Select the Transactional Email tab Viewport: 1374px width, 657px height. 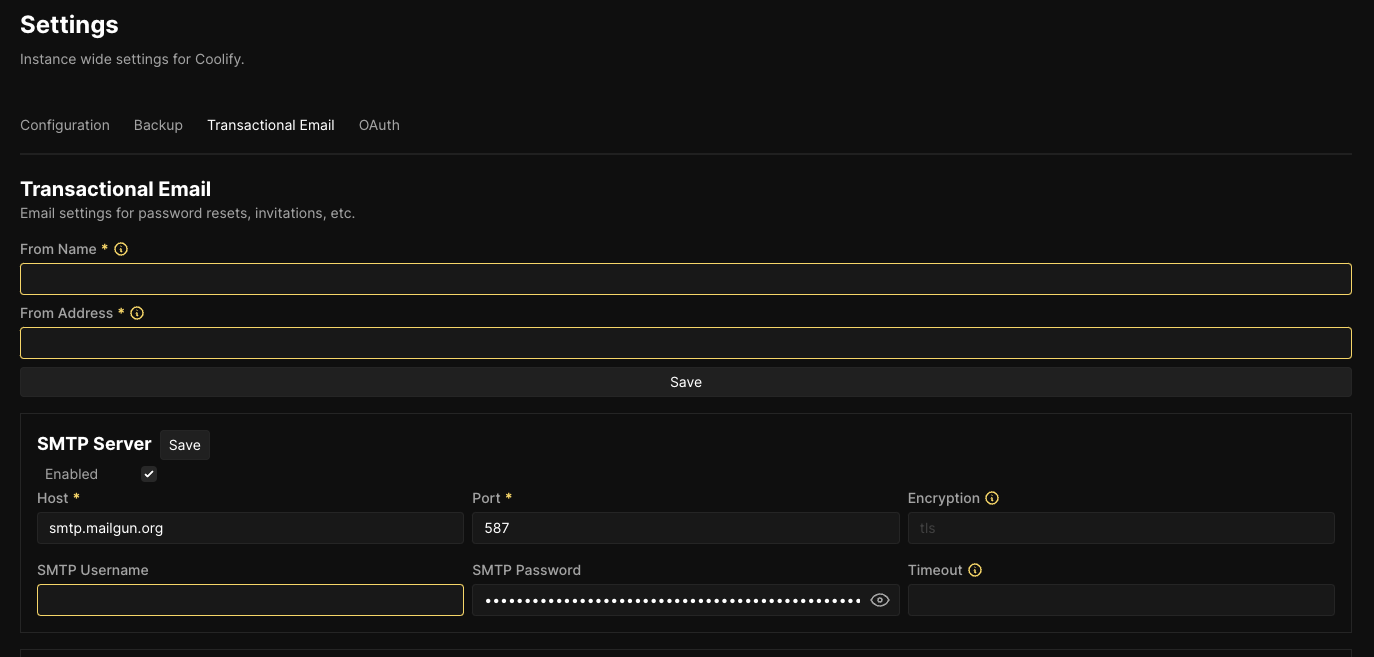coord(270,125)
